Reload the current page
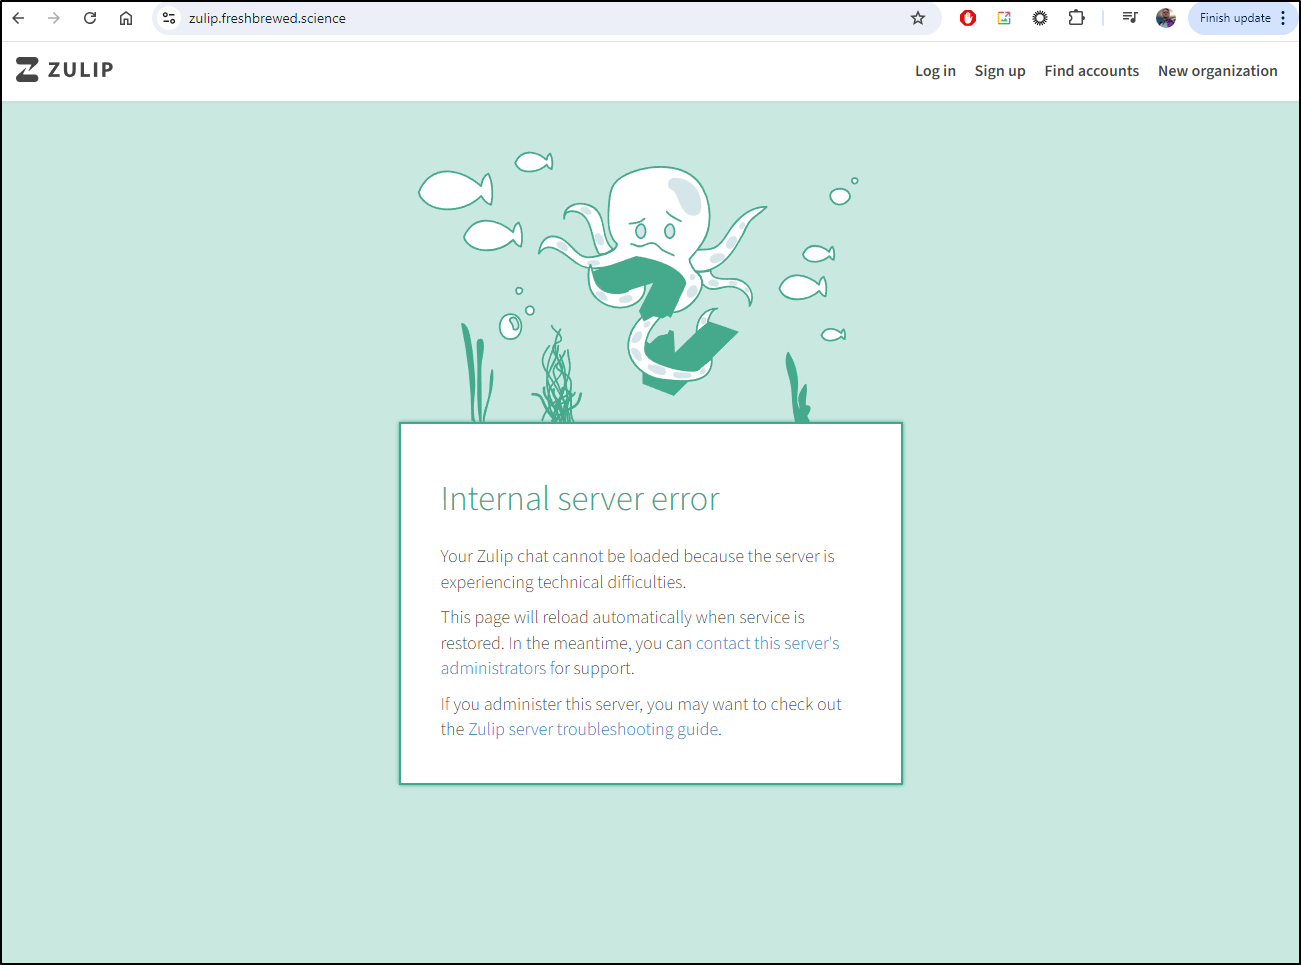This screenshot has width=1301, height=965. tap(90, 18)
